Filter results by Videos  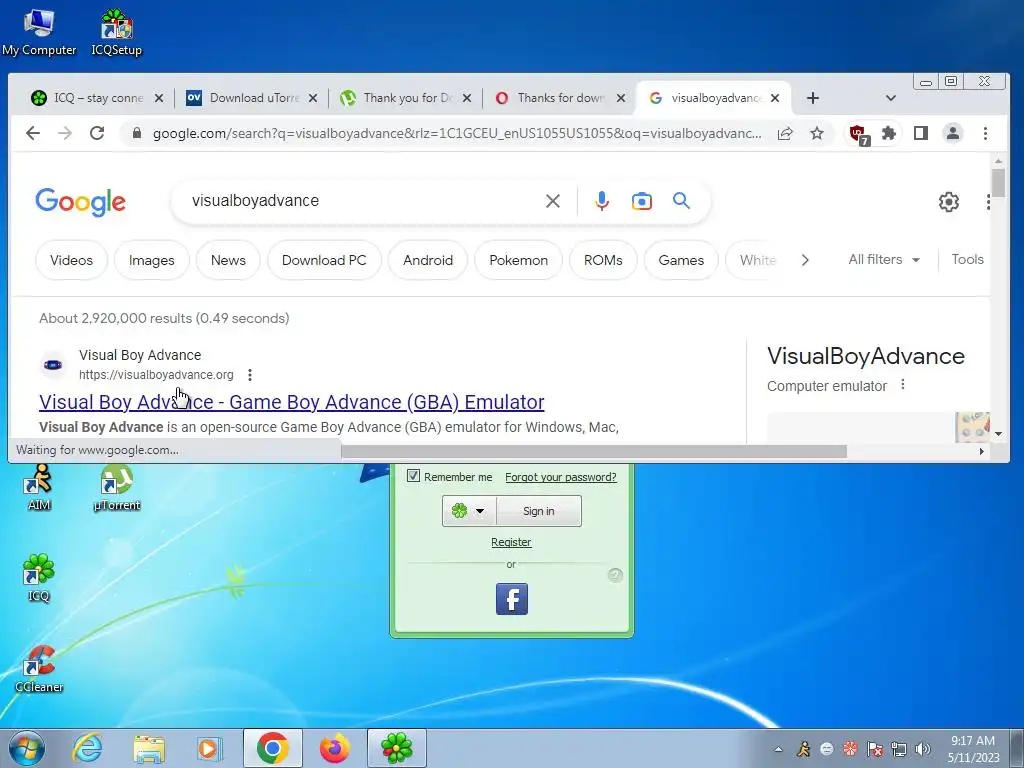(x=71, y=260)
